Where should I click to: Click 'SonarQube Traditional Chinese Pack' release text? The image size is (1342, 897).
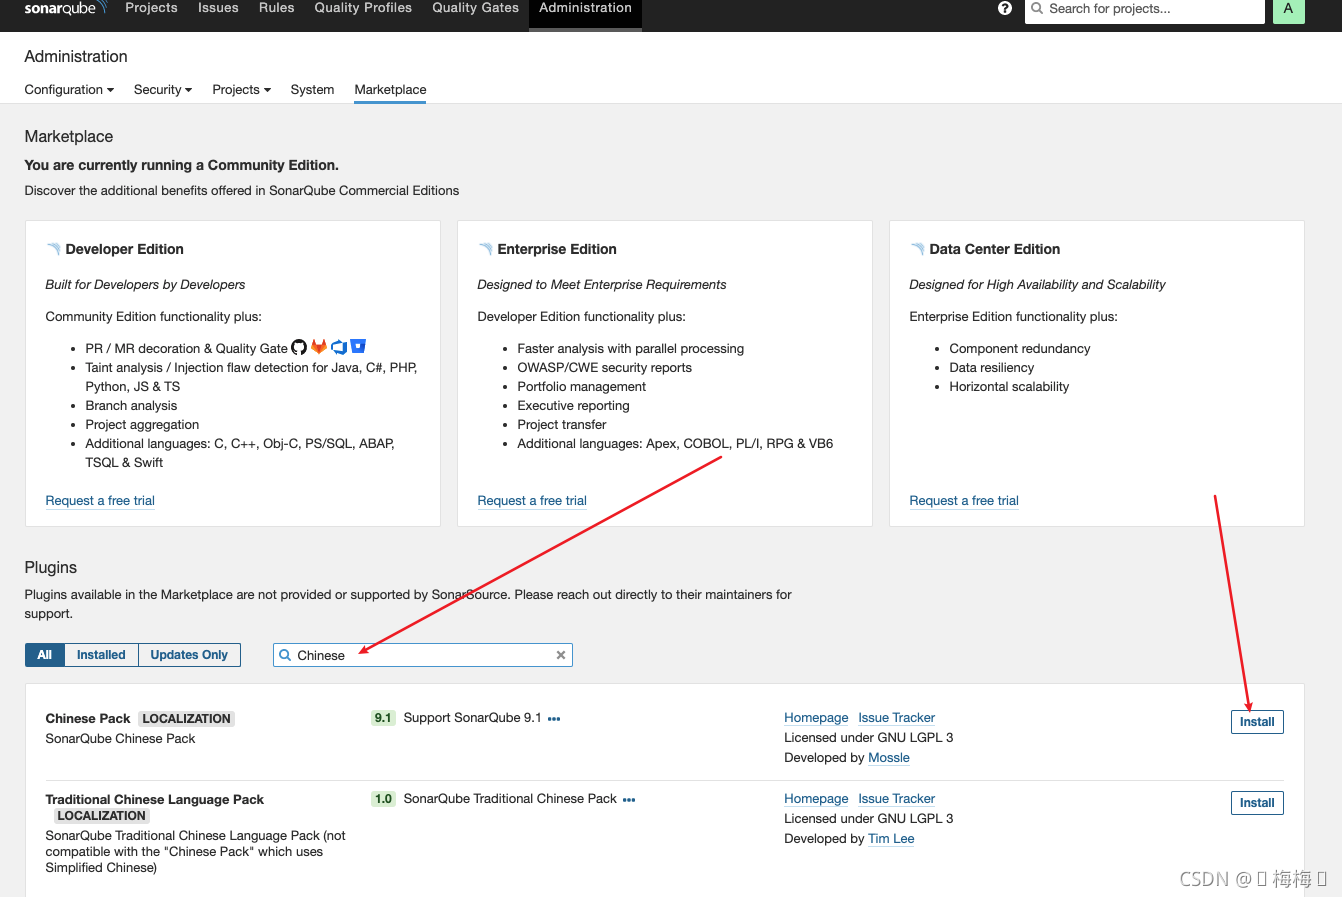tap(510, 799)
